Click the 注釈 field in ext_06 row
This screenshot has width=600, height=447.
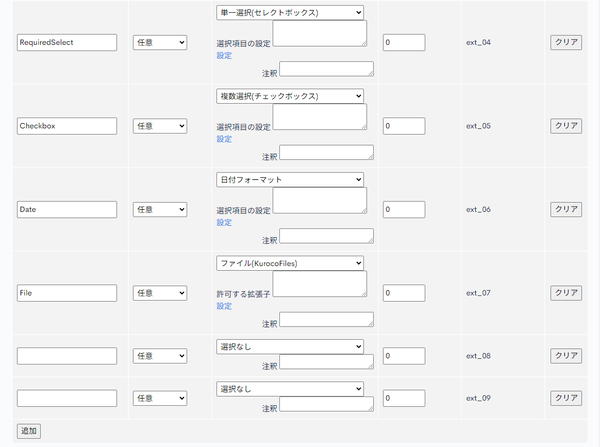point(326,236)
